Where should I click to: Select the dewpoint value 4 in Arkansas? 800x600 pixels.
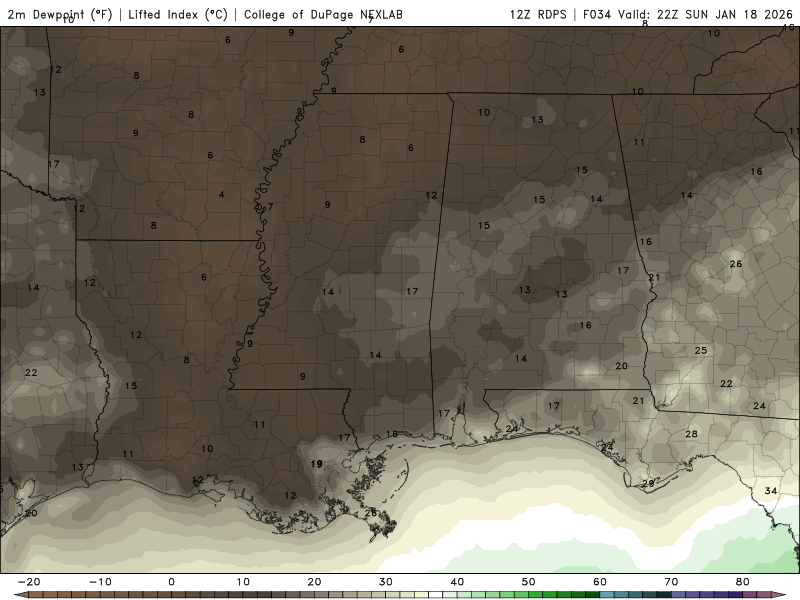221,194
